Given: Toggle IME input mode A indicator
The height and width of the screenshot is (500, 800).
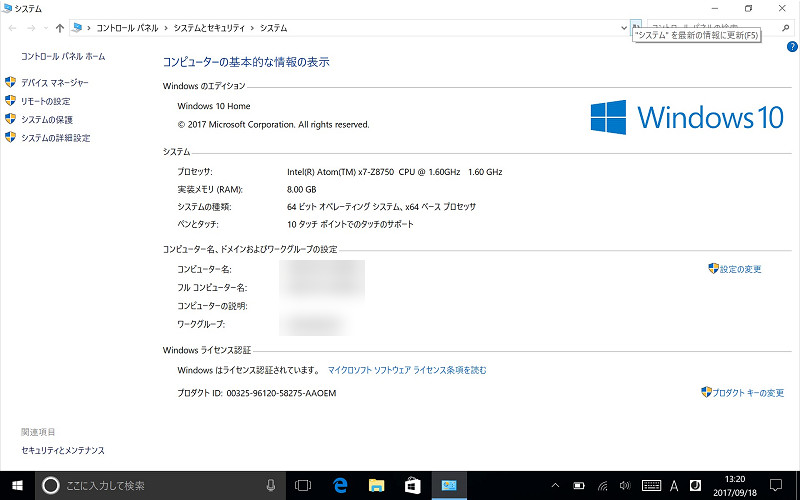Looking at the screenshot, I should point(674,485).
